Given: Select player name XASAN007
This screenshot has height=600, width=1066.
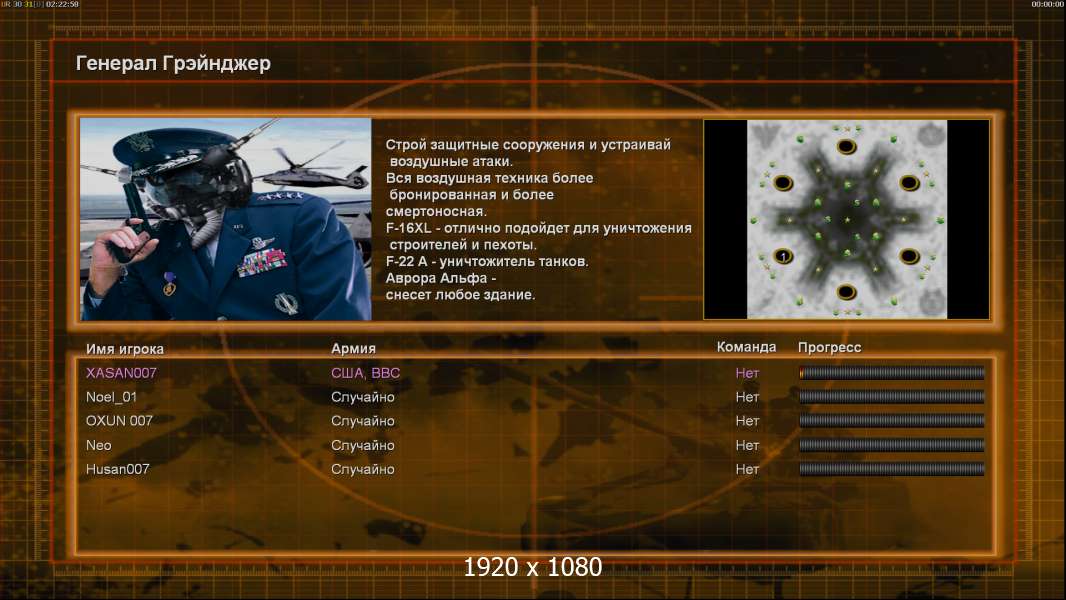Looking at the screenshot, I should pos(121,373).
